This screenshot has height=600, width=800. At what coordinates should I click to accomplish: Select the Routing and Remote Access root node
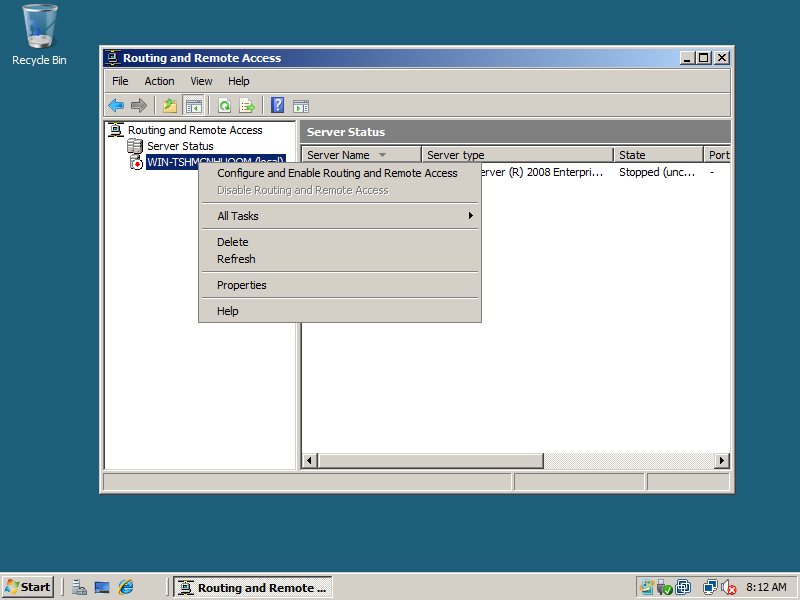(x=195, y=130)
